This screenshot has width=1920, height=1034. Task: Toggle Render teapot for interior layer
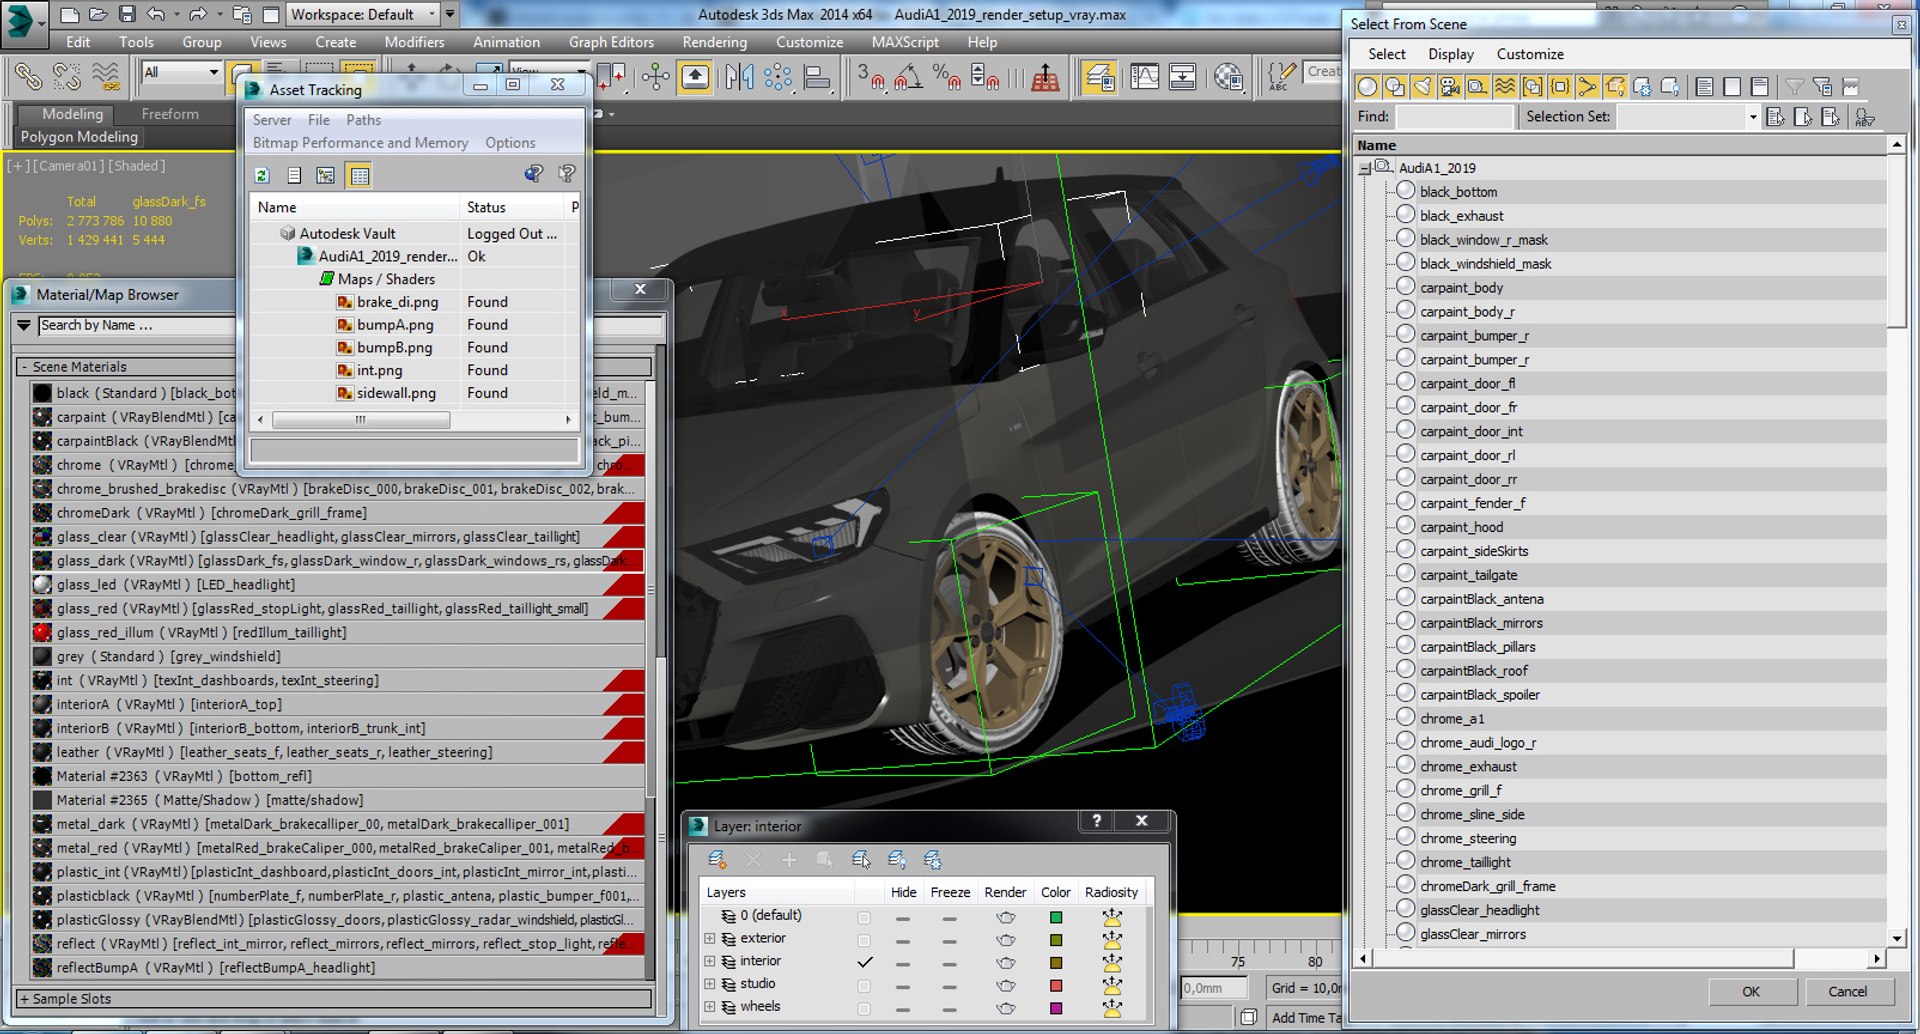pos(1005,963)
